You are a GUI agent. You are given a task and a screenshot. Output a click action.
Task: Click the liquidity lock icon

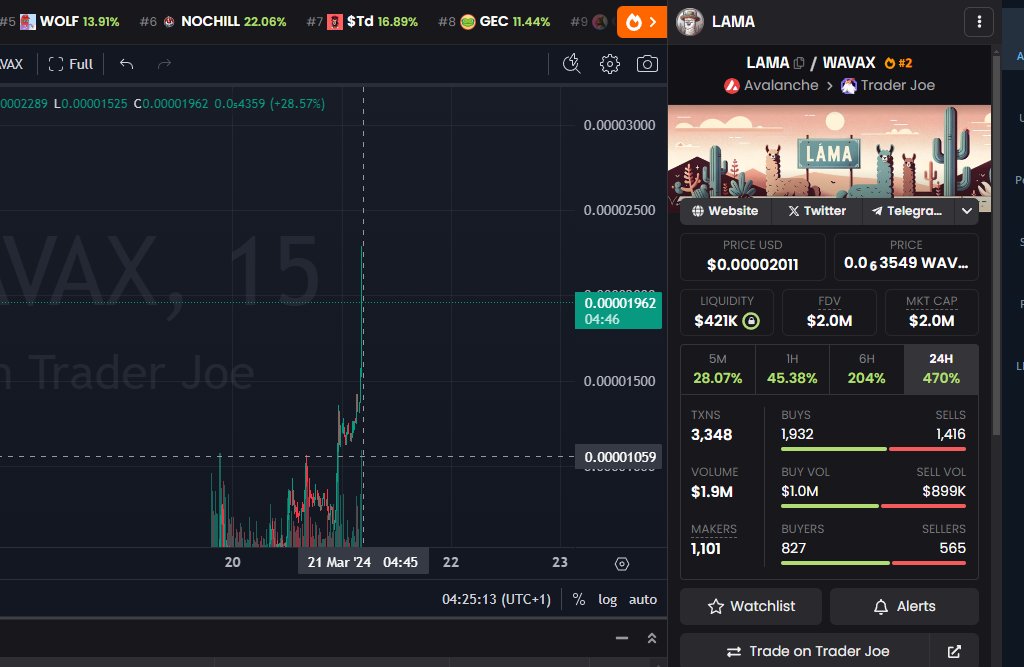(751, 321)
